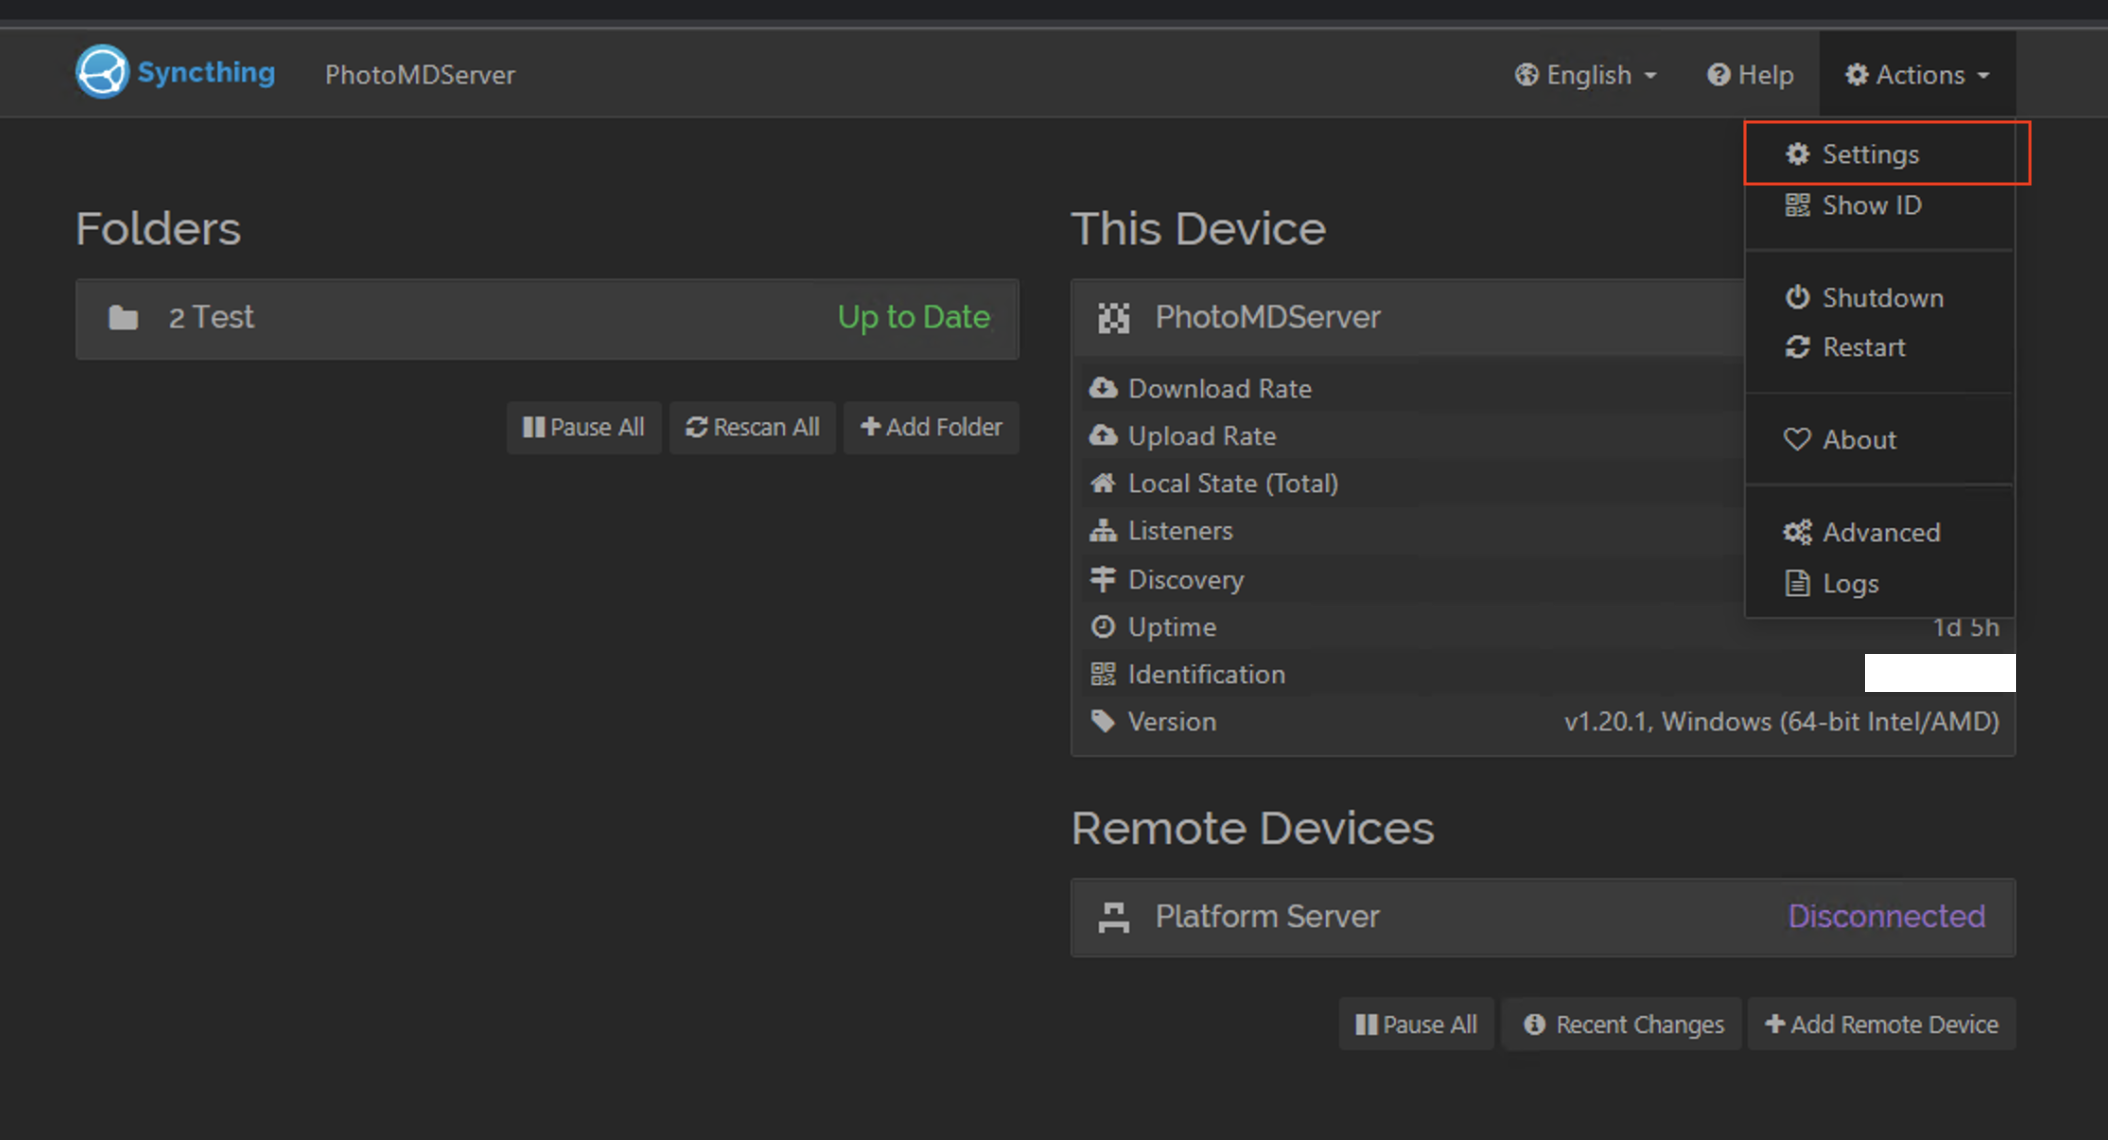The width and height of the screenshot is (2108, 1140).
Task: Click the 'This Device' heading
Action: [1198, 229]
